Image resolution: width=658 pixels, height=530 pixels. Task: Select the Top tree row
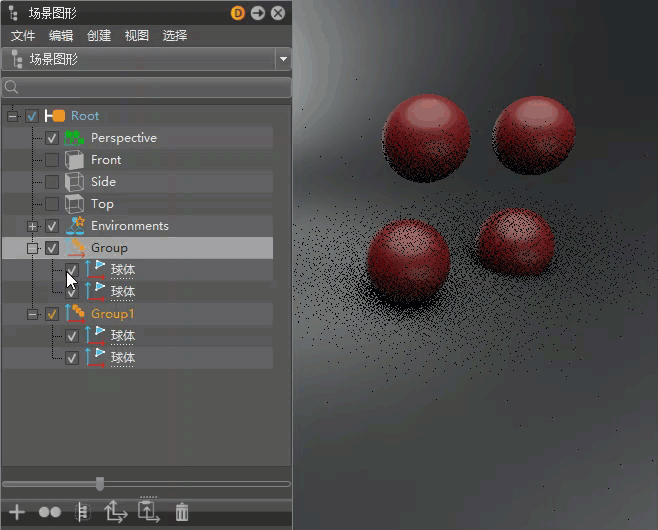[138, 204]
